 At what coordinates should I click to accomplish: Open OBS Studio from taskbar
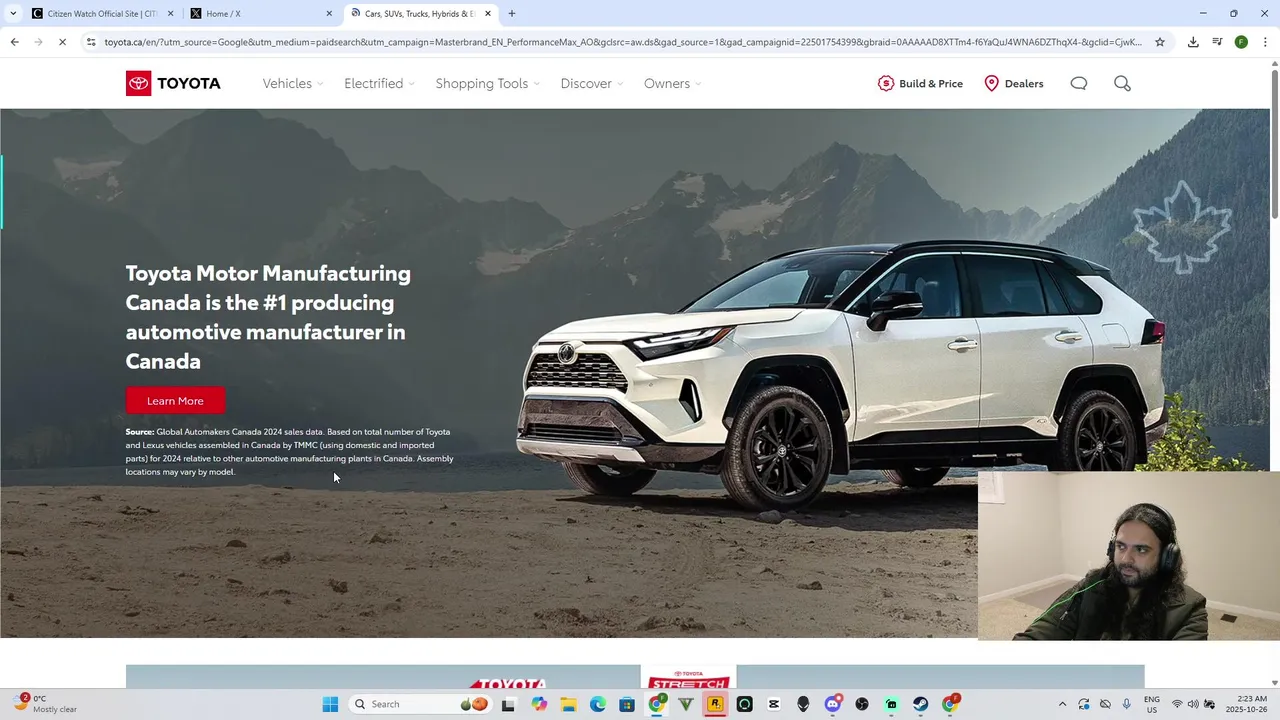click(x=862, y=704)
